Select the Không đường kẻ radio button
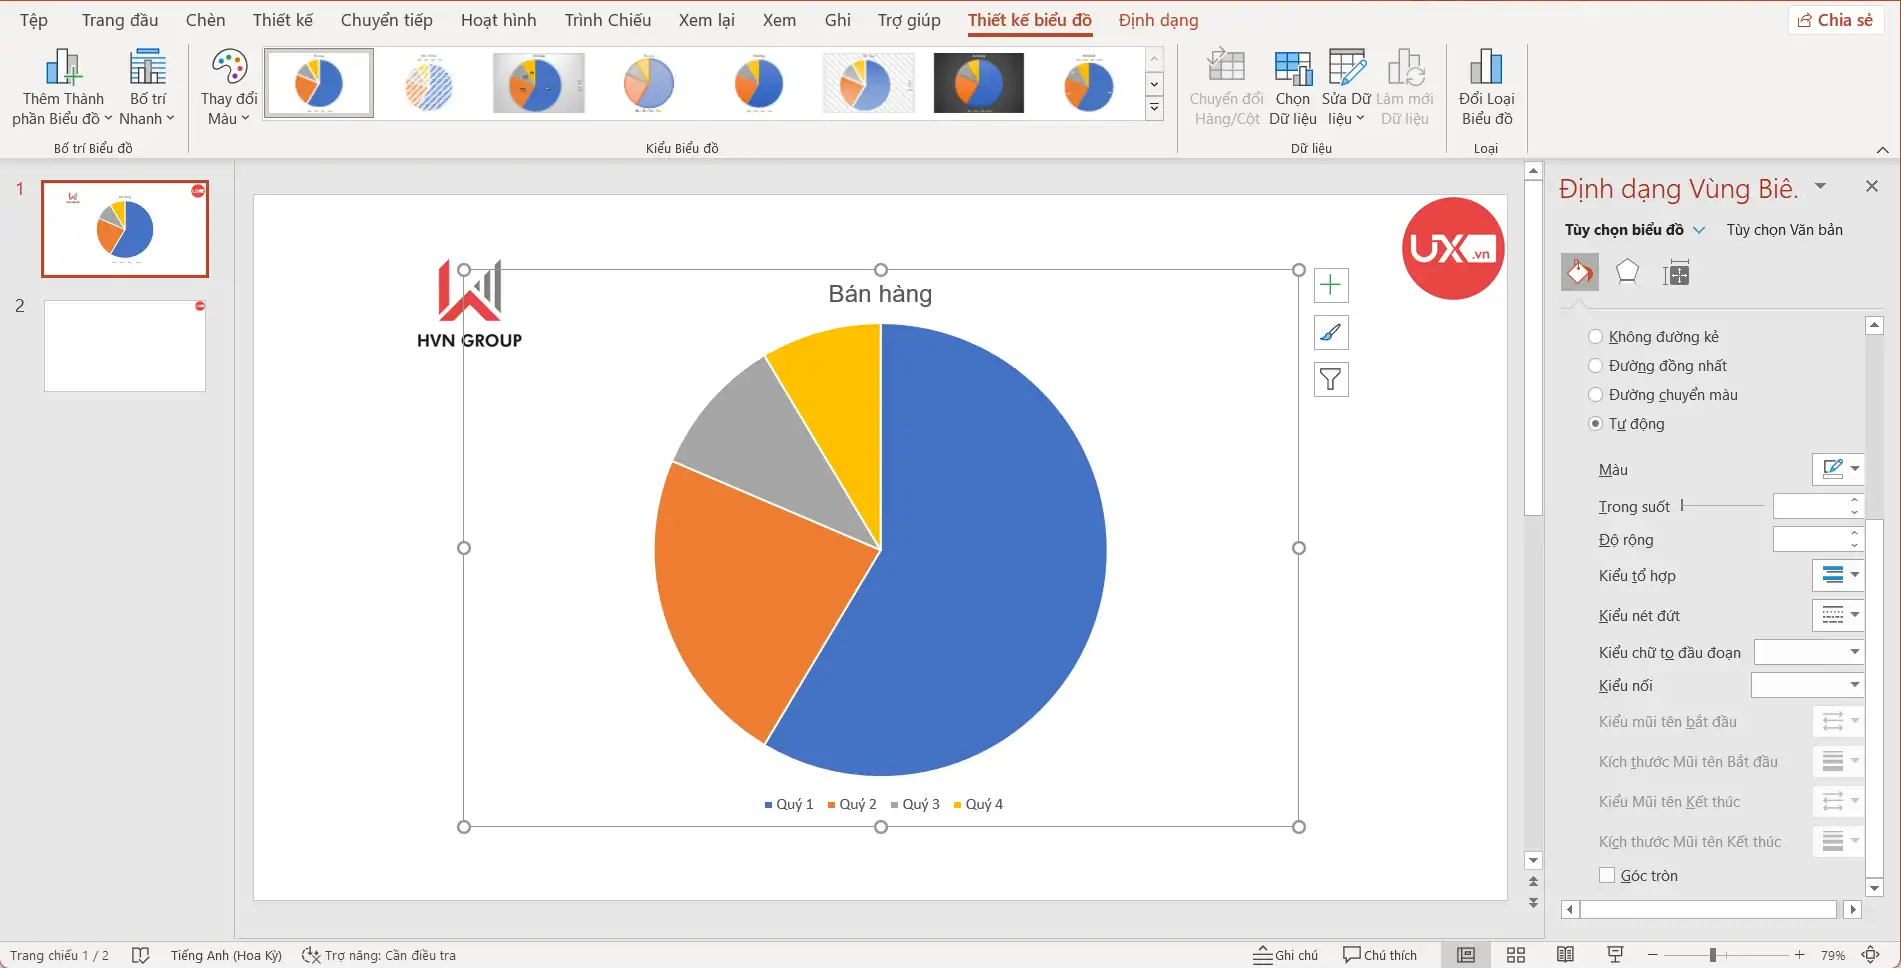Viewport: 1901px width, 968px height. tap(1596, 337)
